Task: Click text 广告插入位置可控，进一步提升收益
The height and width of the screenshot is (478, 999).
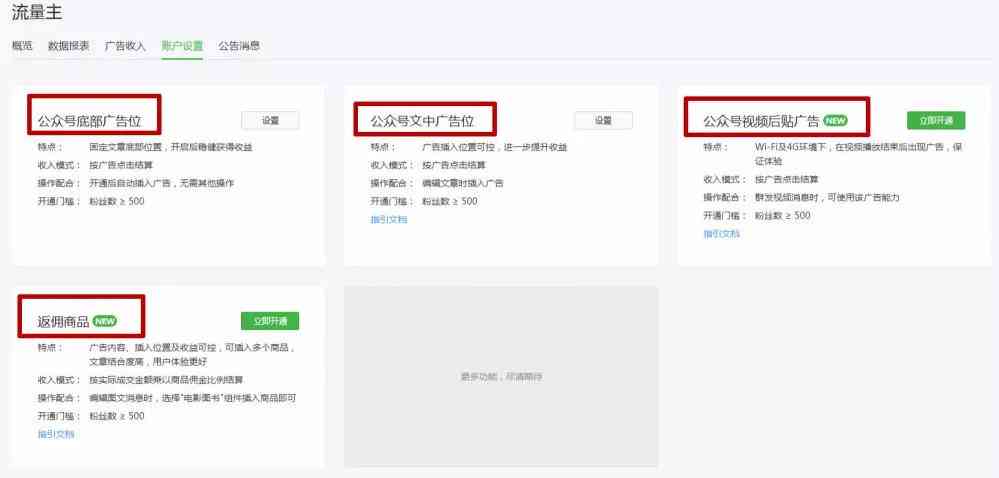Action: tap(494, 147)
